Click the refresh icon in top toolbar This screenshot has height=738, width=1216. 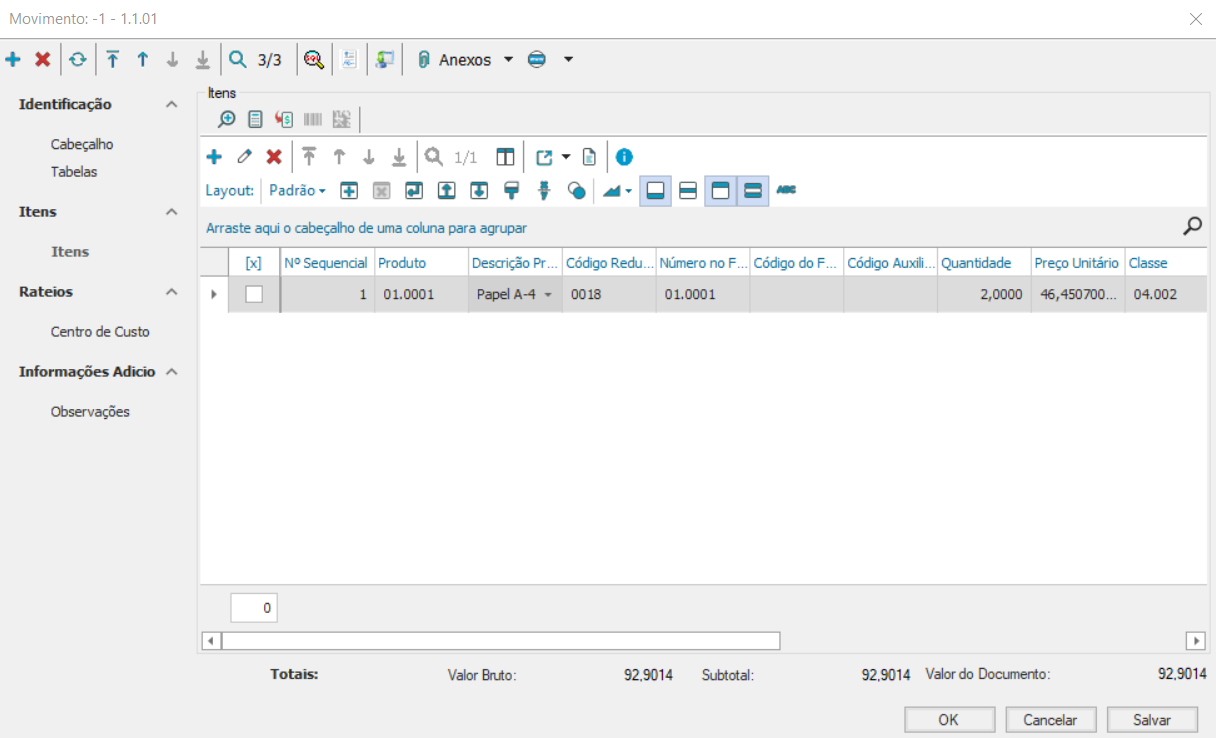point(77,60)
